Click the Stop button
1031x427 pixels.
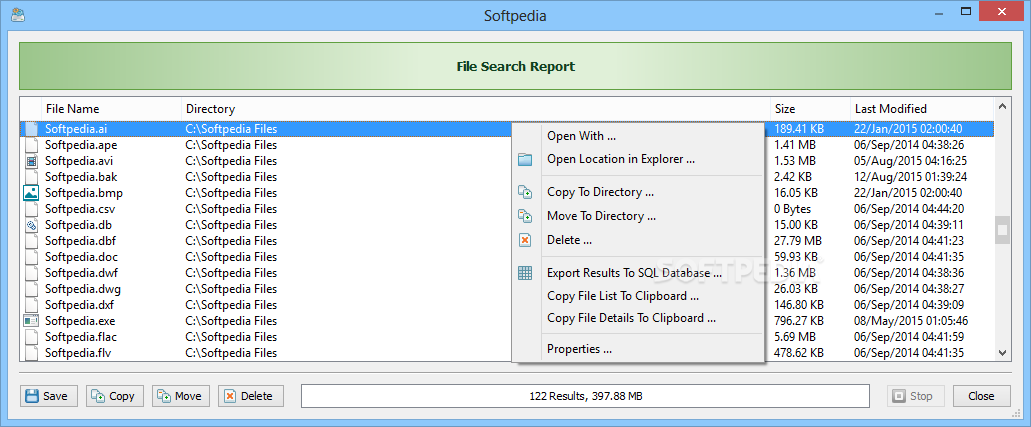click(x=915, y=396)
